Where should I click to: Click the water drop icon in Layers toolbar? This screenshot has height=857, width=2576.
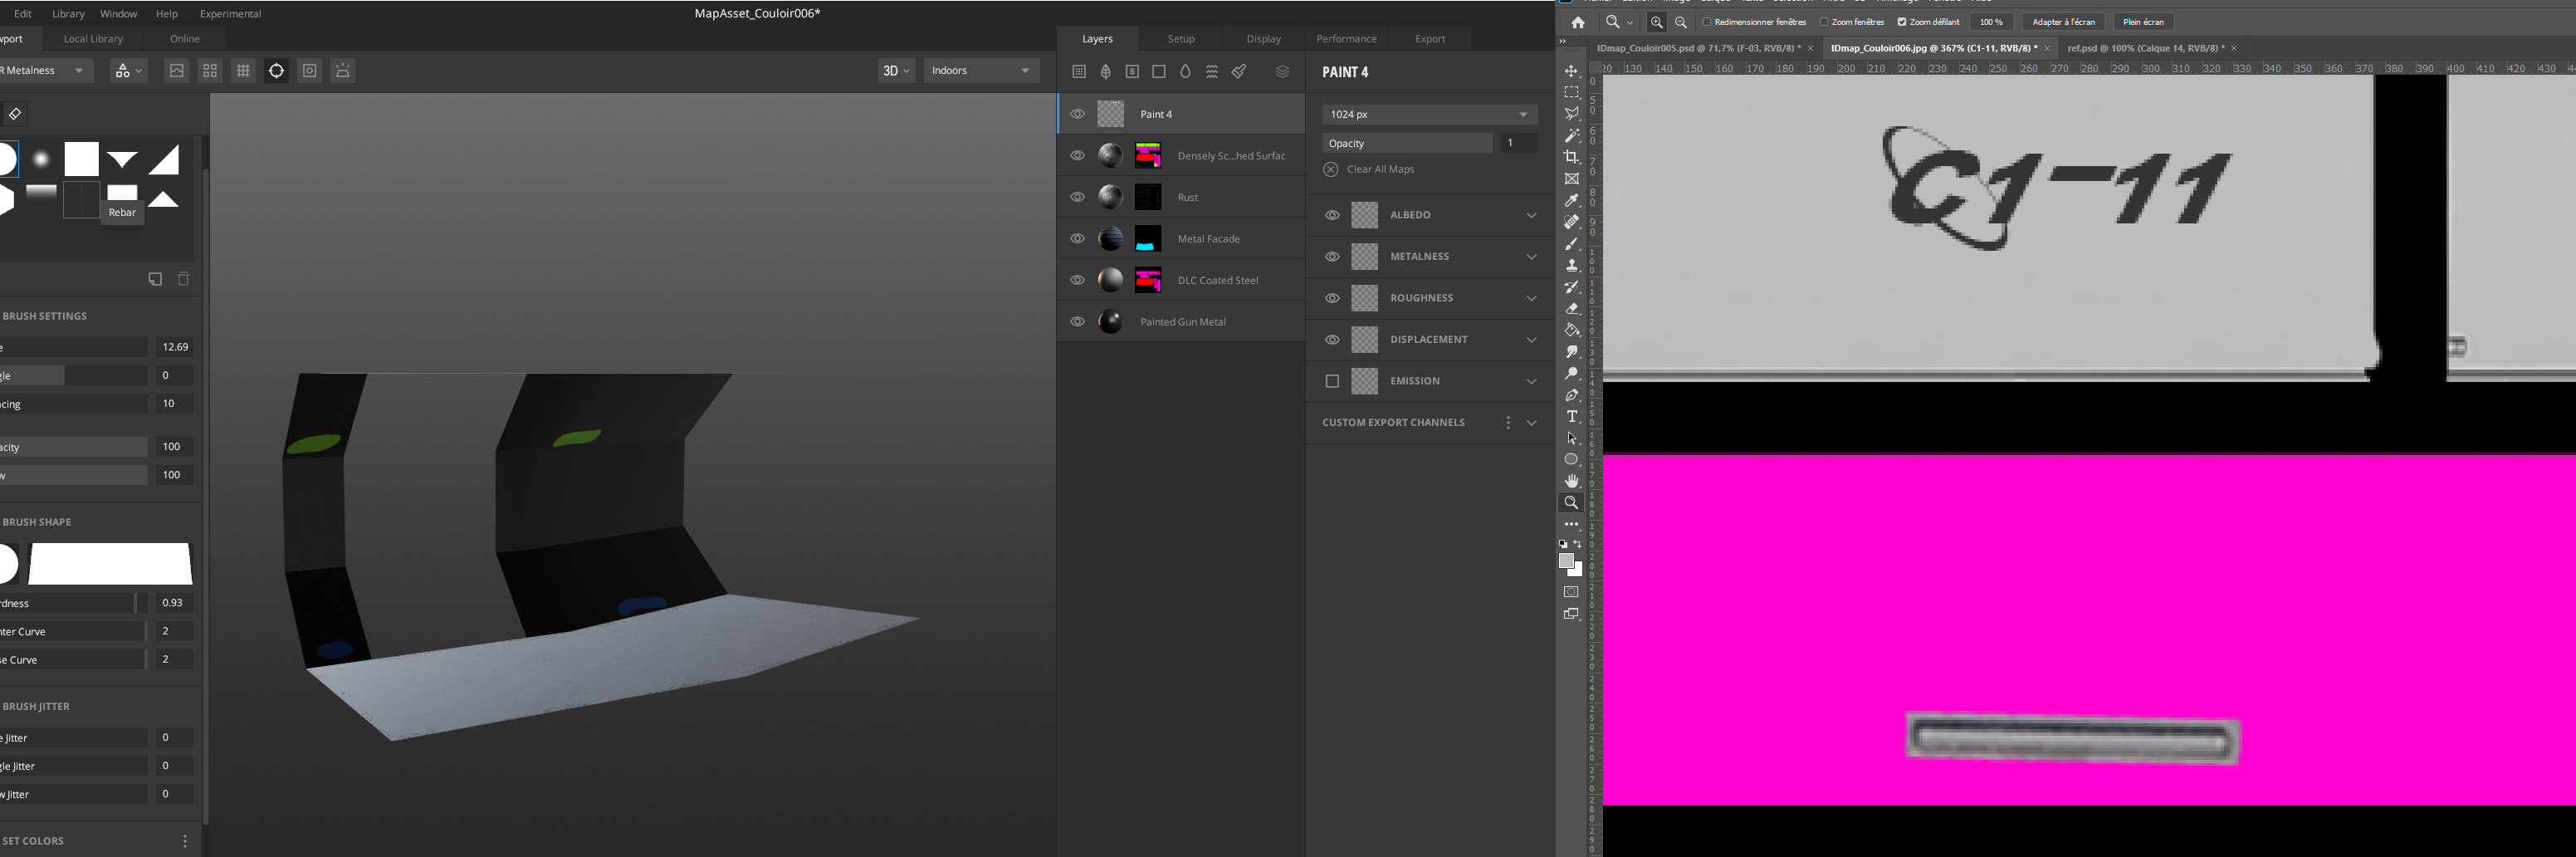click(1185, 71)
